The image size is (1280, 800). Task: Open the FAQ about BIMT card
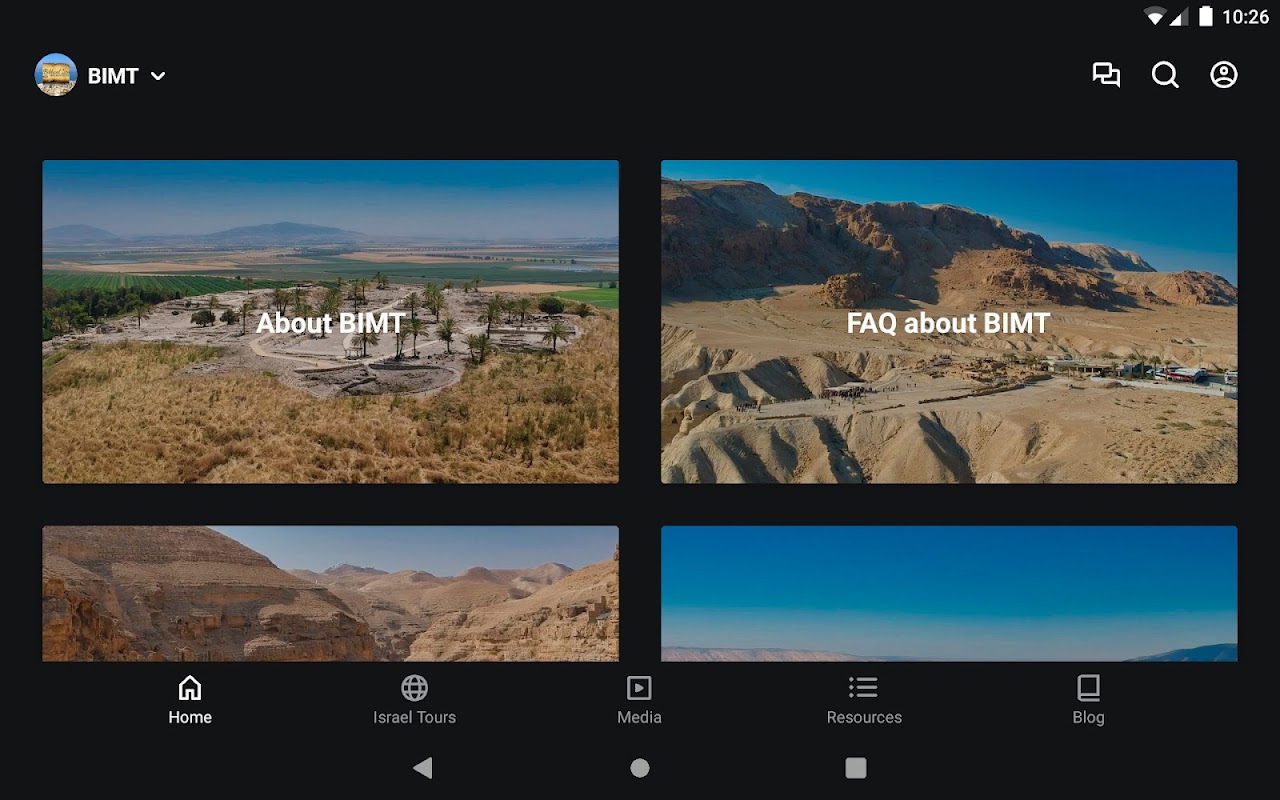pyautogui.click(x=949, y=322)
